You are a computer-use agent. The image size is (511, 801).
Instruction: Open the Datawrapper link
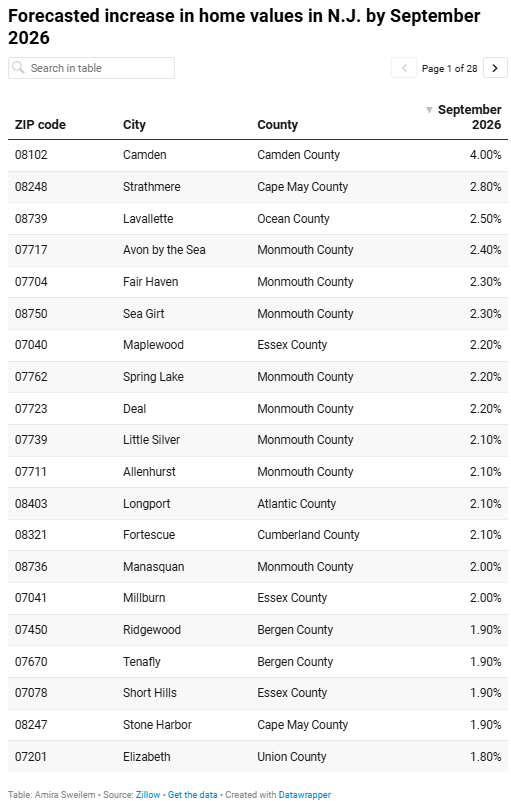tap(305, 794)
